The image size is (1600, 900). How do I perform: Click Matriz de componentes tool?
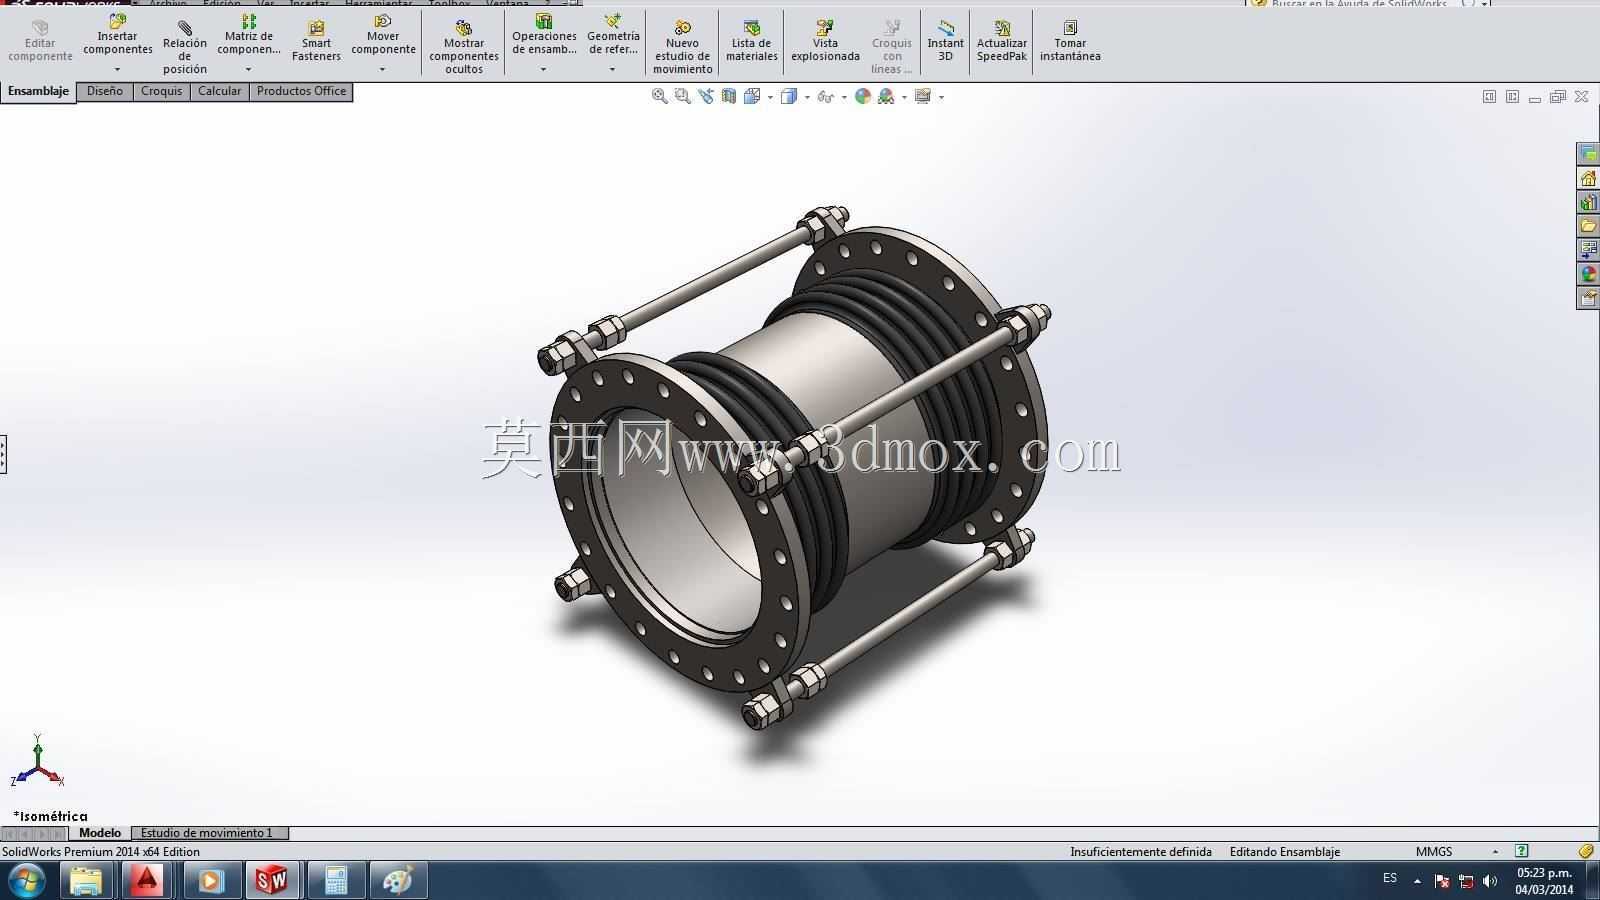point(249,36)
